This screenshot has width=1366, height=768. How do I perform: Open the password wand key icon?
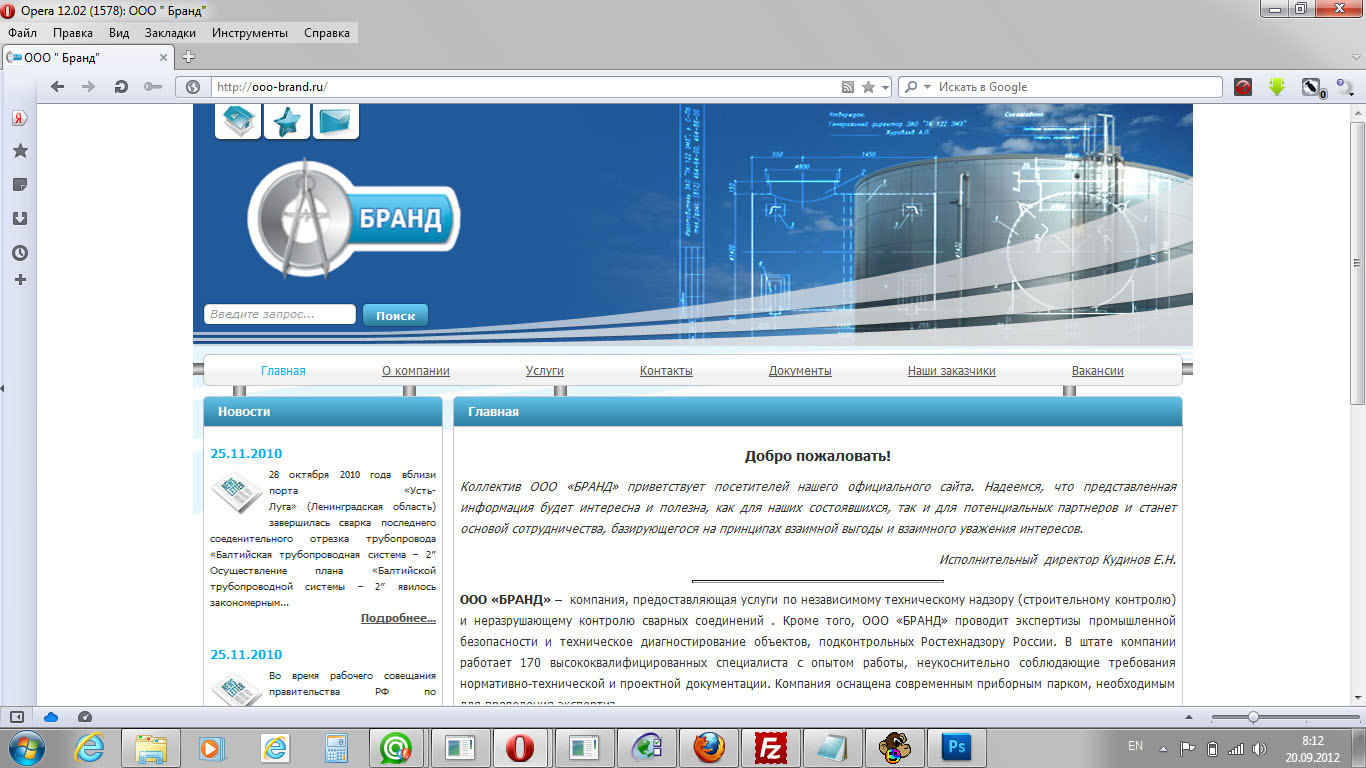[153, 87]
